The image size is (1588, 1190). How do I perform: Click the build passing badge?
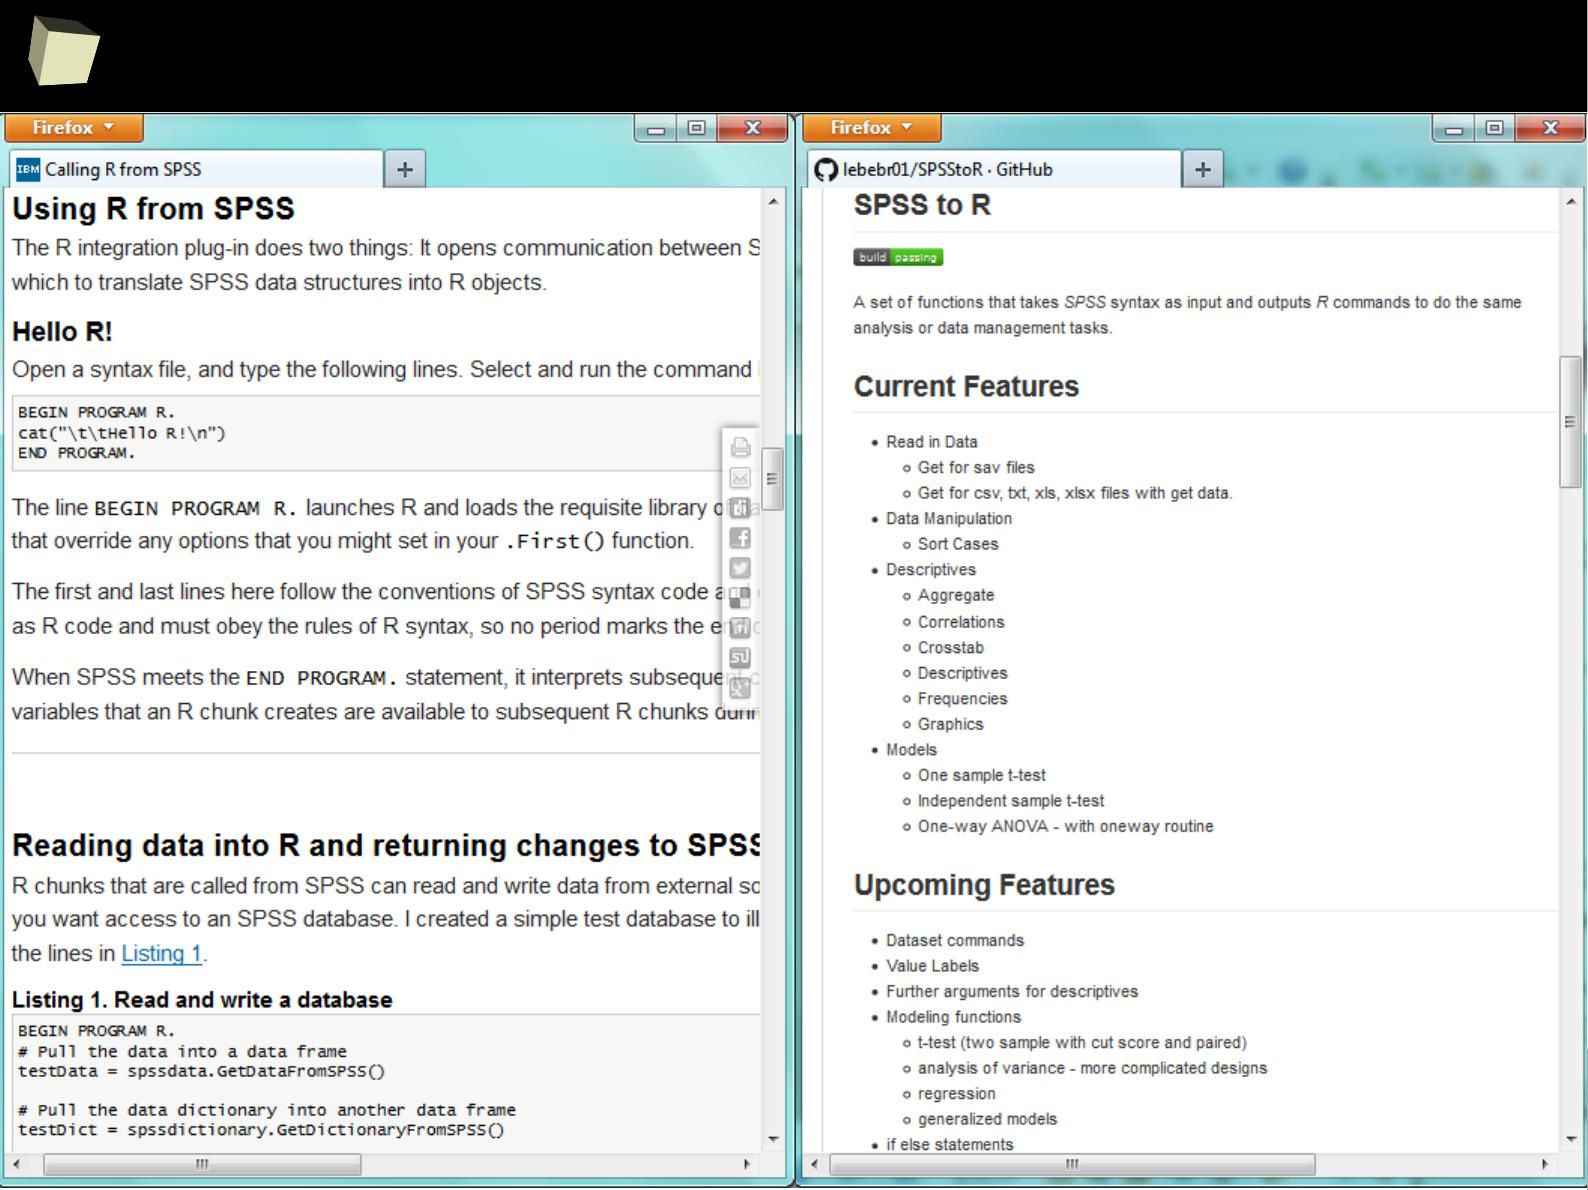pyautogui.click(x=898, y=257)
